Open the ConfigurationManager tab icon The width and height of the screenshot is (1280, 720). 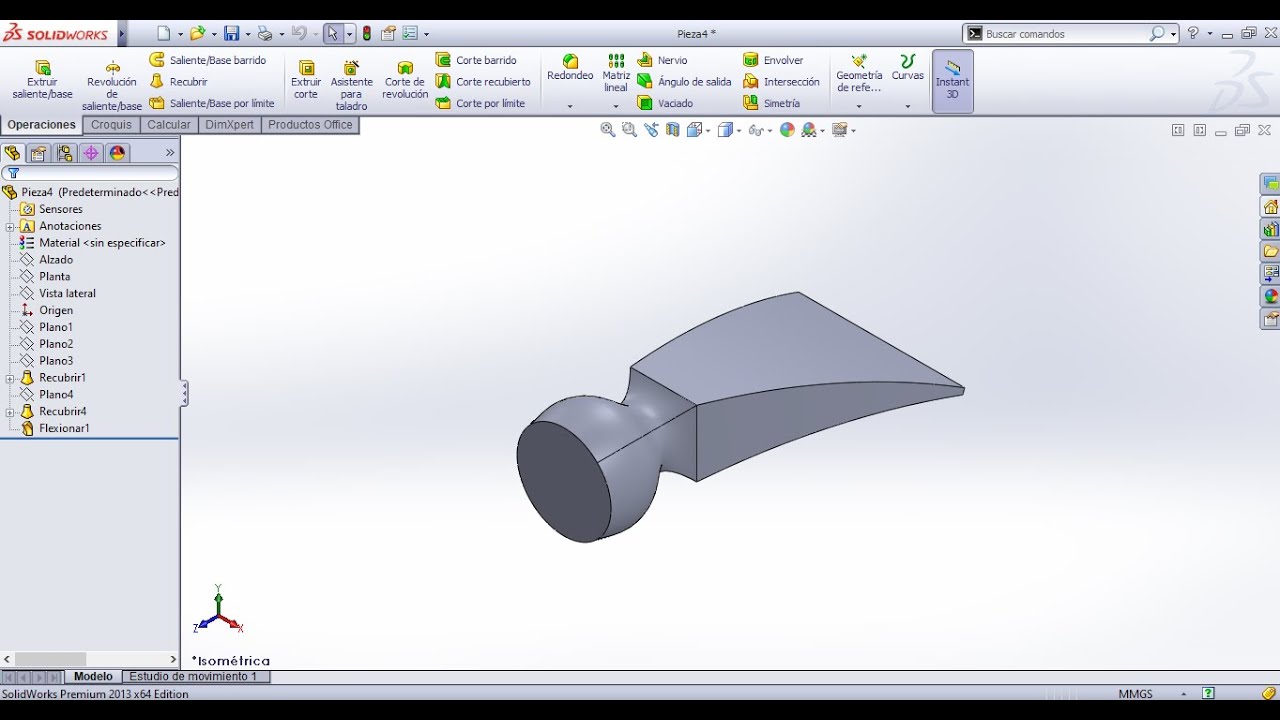point(65,153)
